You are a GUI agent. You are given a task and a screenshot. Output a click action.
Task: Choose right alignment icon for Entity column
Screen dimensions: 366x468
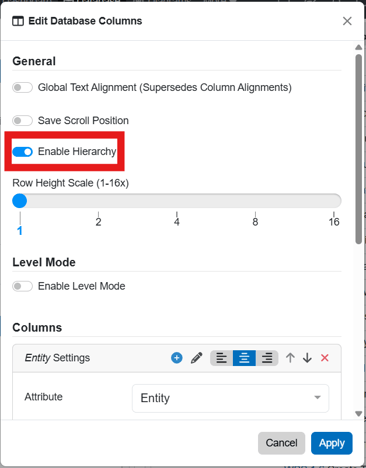(267, 358)
